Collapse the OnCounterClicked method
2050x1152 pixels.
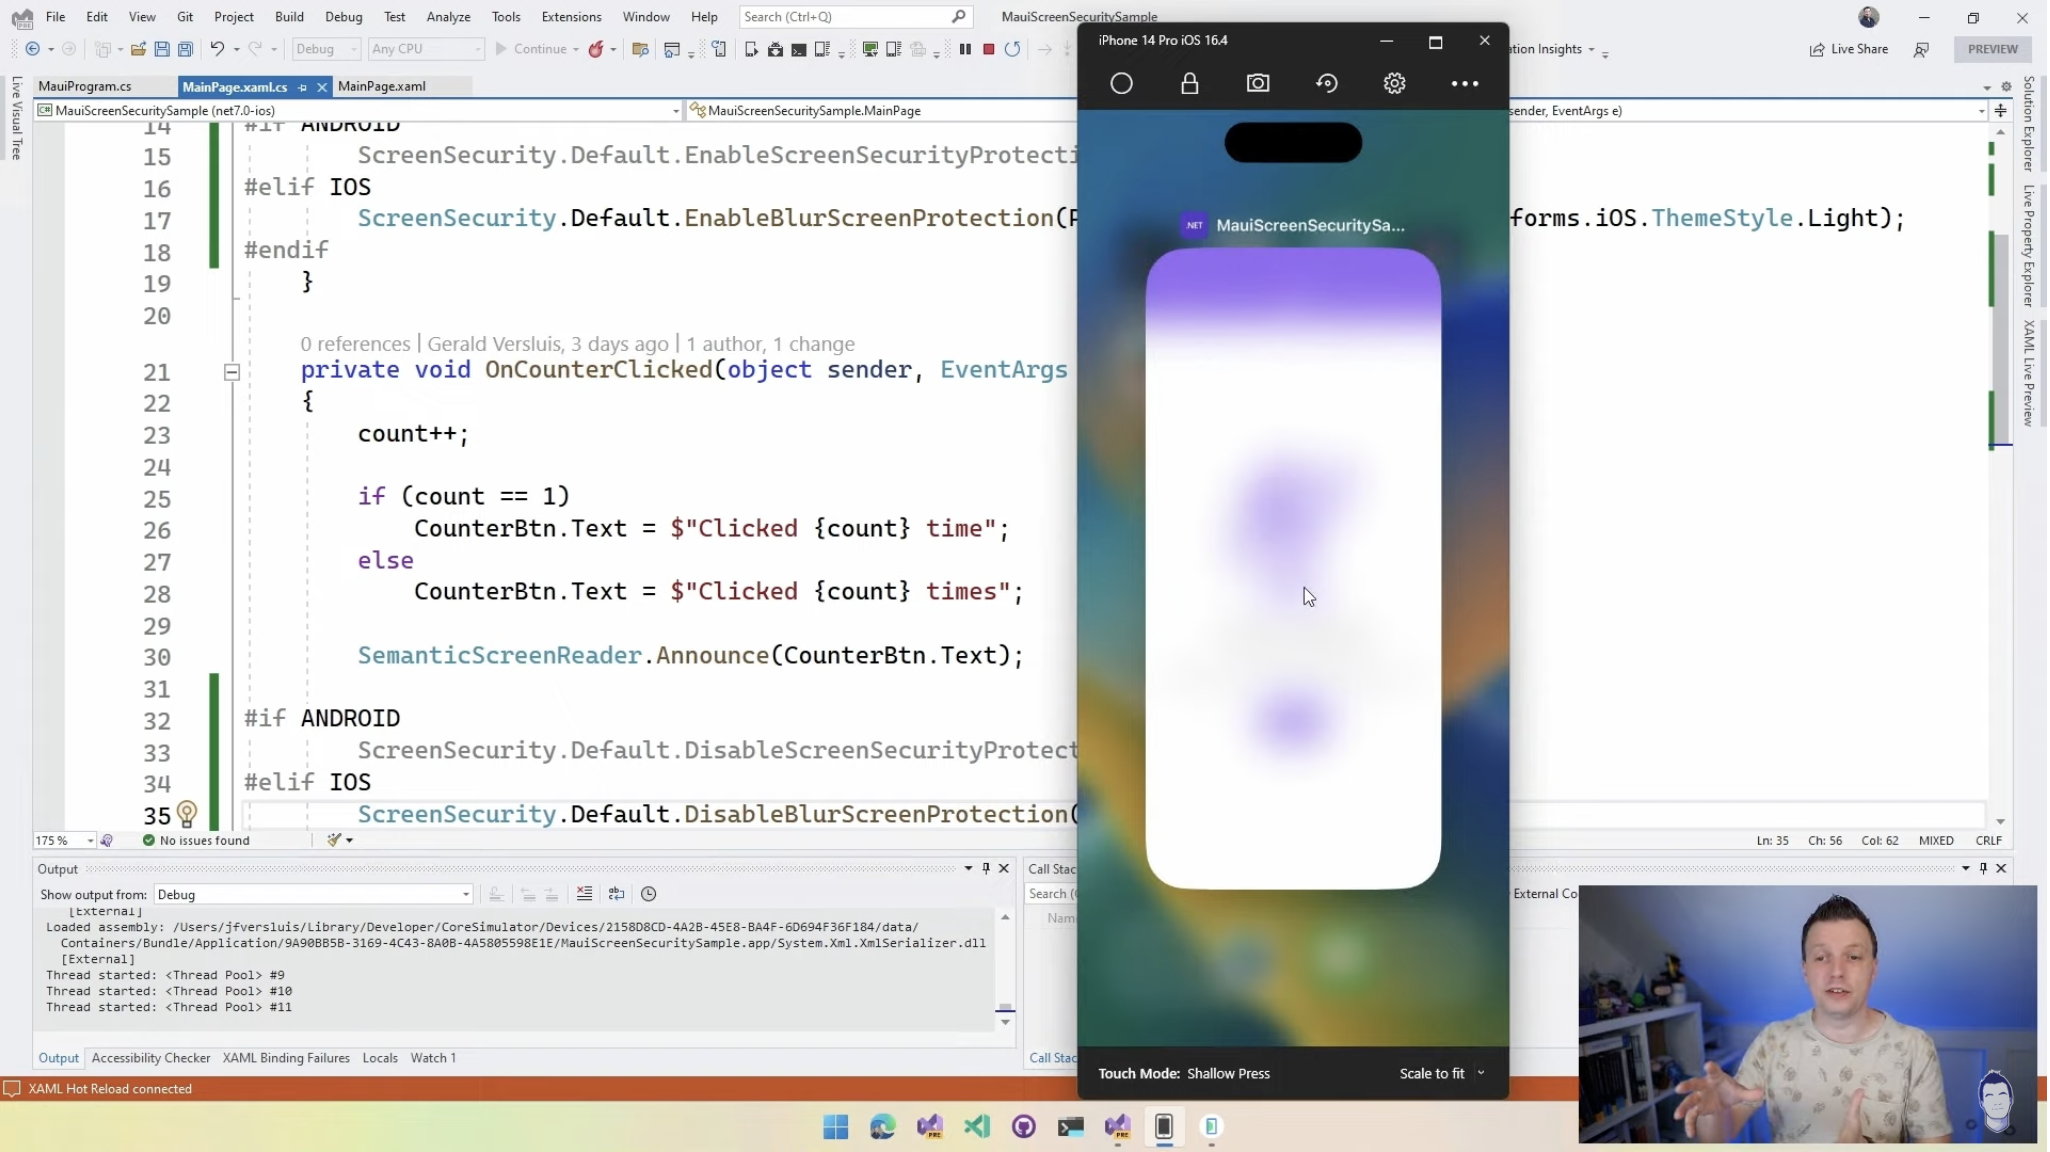coord(231,372)
